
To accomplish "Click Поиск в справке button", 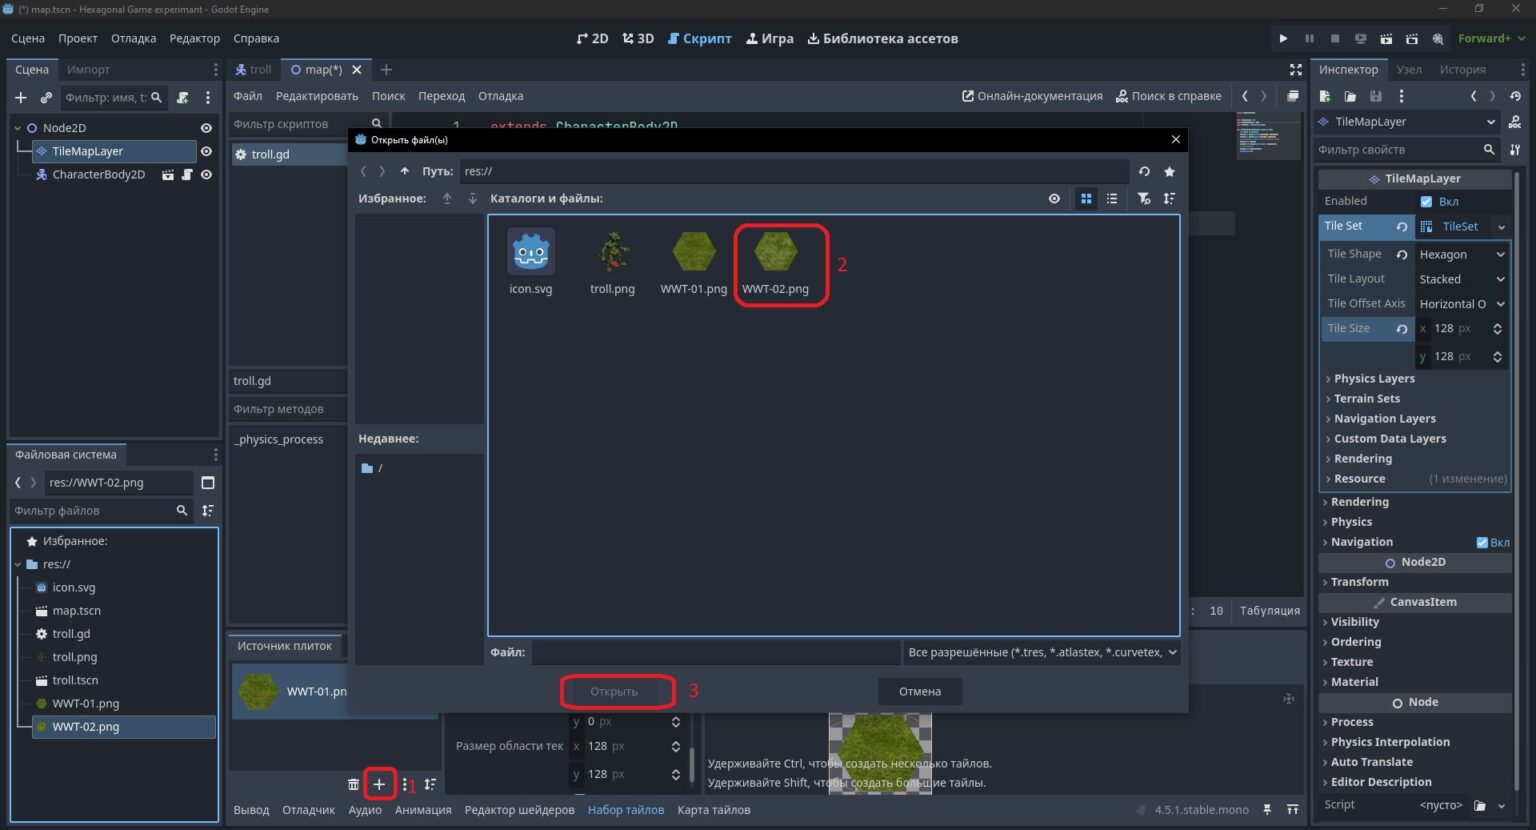I will [1168, 96].
